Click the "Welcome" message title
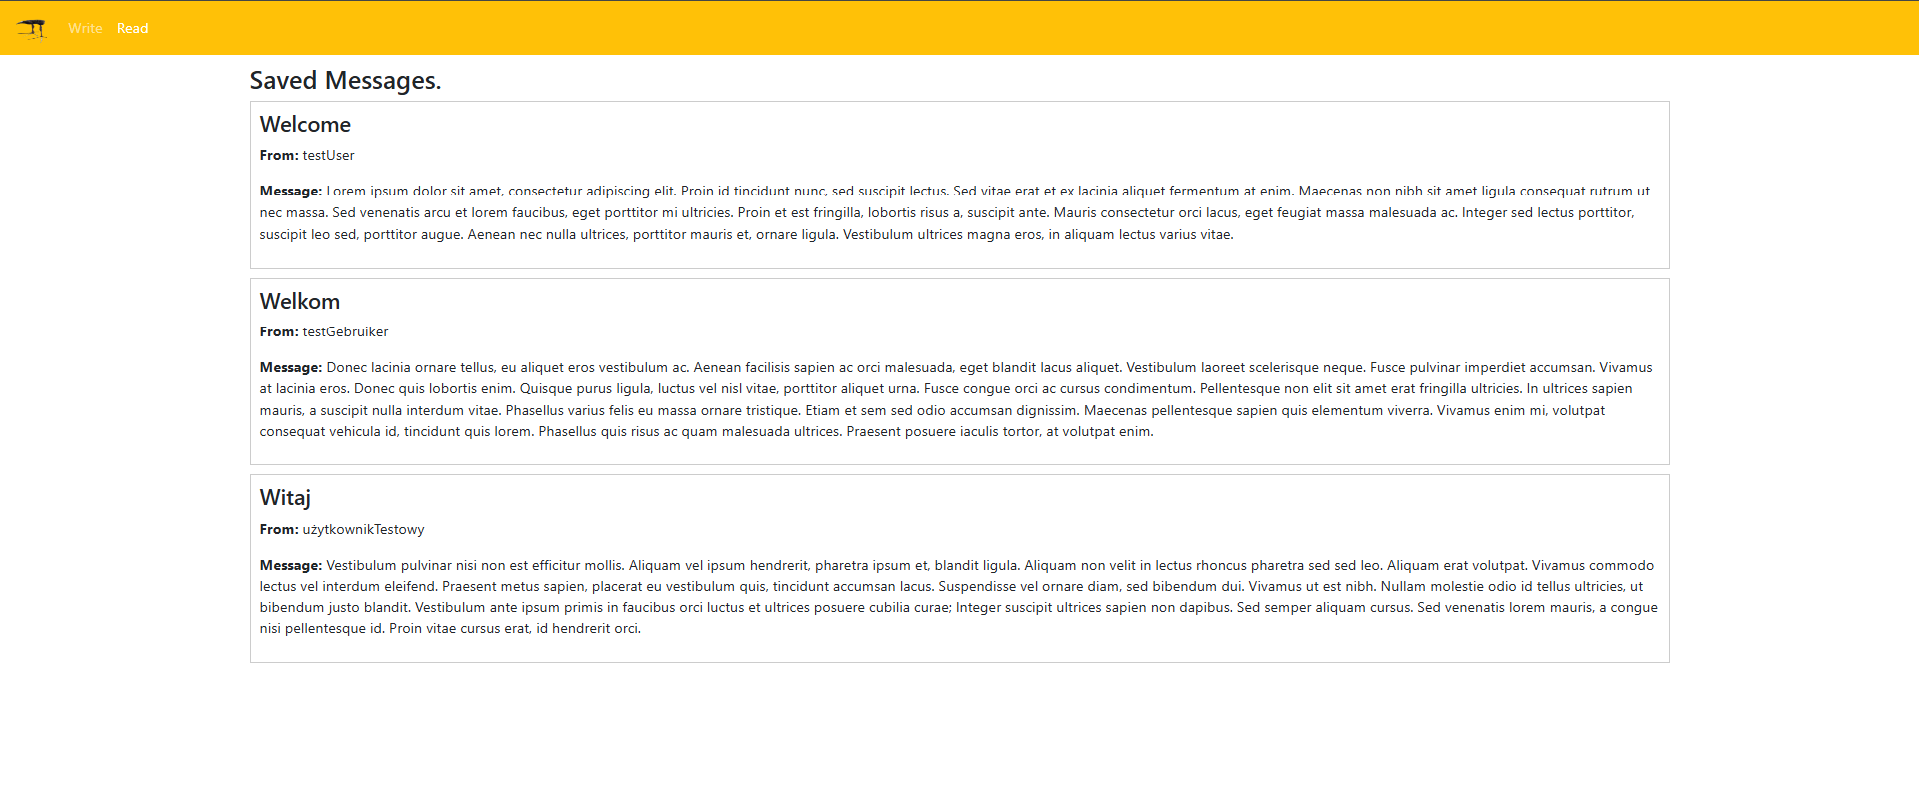 pyautogui.click(x=305, y=125)
